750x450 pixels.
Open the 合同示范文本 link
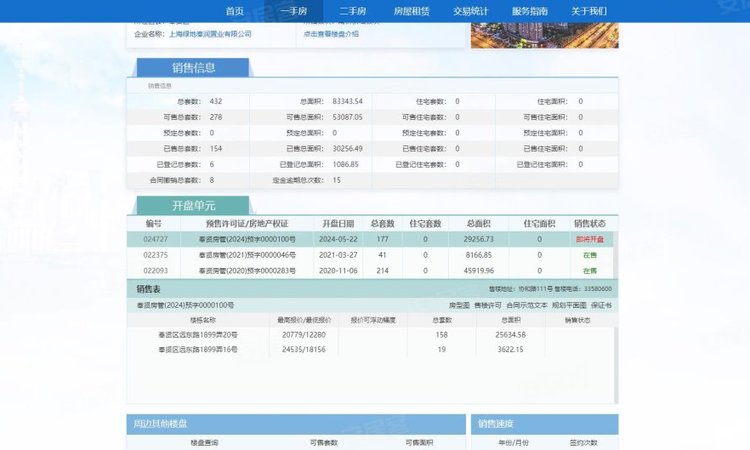click(x=527, y=305)
